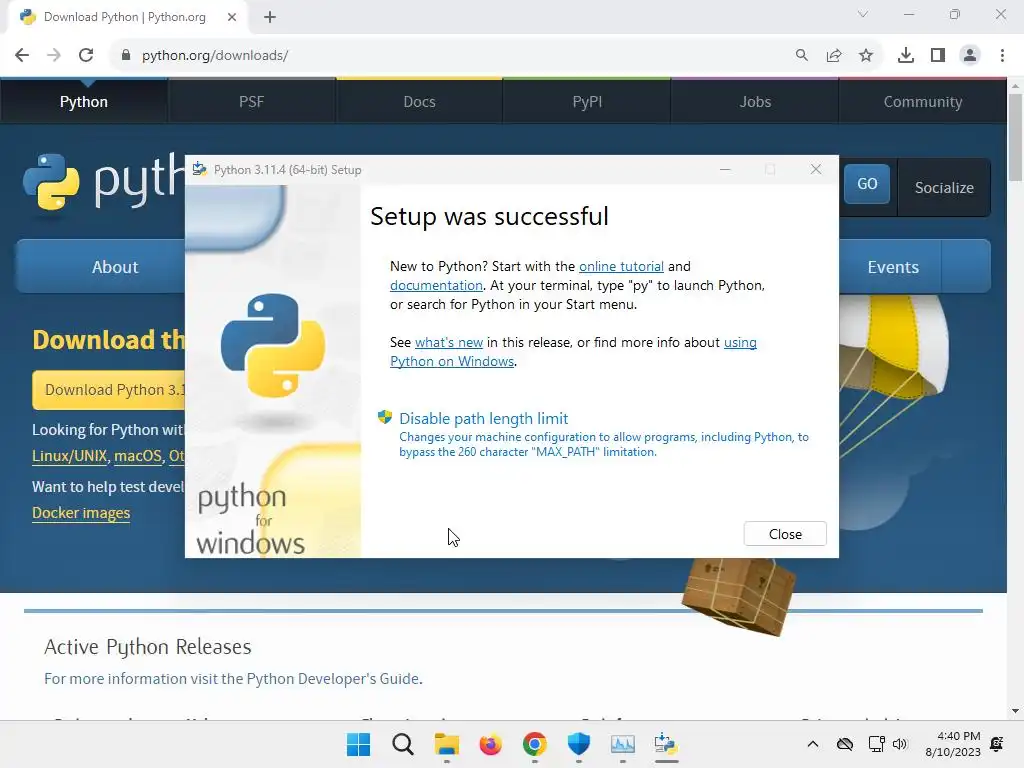Close the Python Setup window with X
The width and height of the screenshot is (1024, 768).
tap(816, 170)
